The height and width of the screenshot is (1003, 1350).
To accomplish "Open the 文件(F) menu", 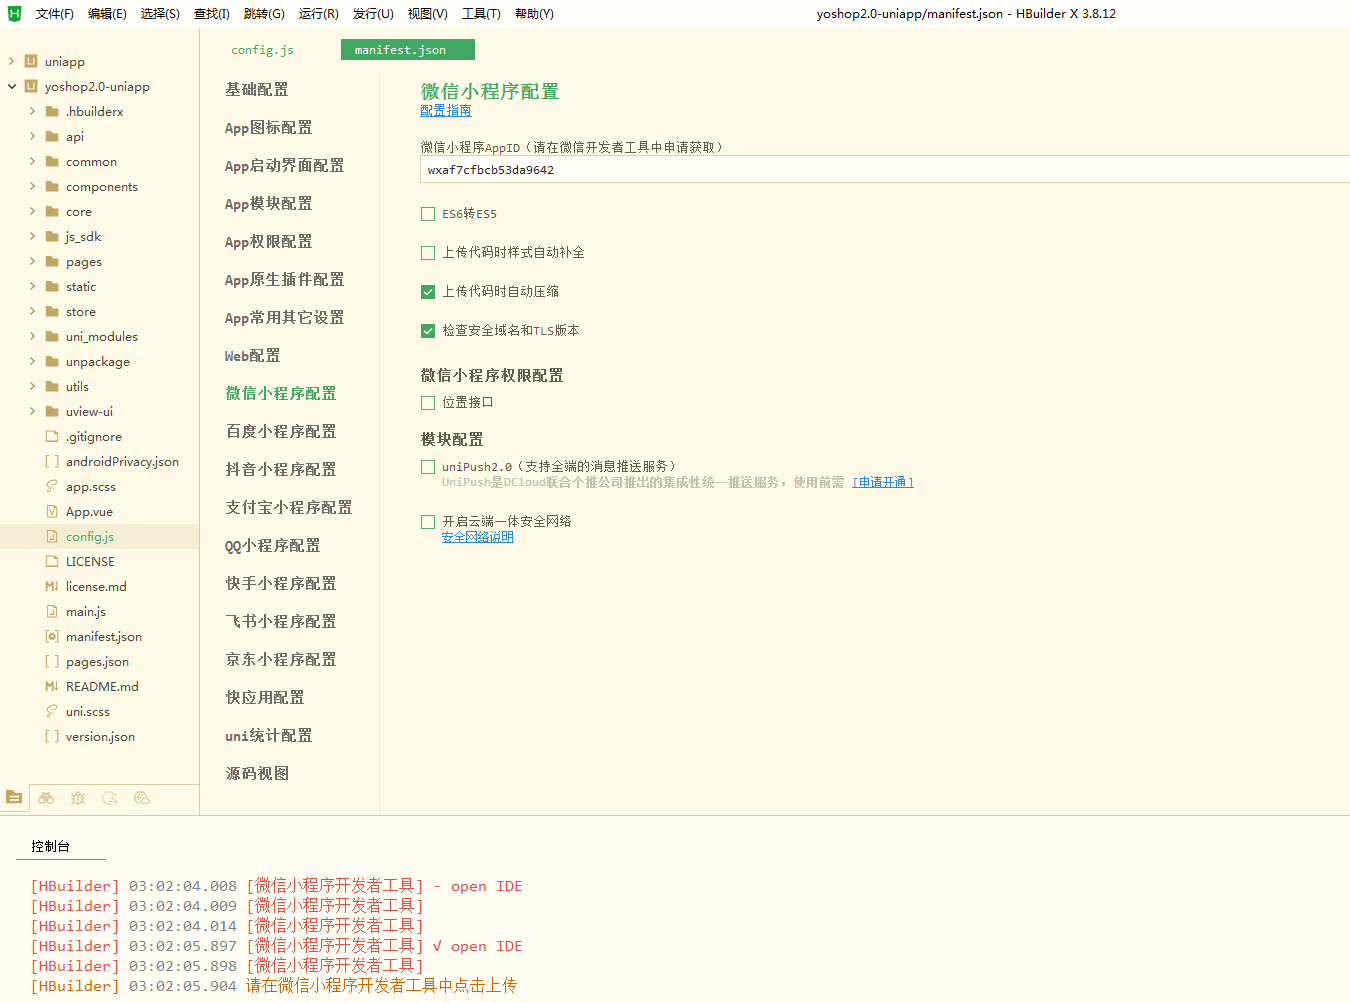I will point(55,14).
